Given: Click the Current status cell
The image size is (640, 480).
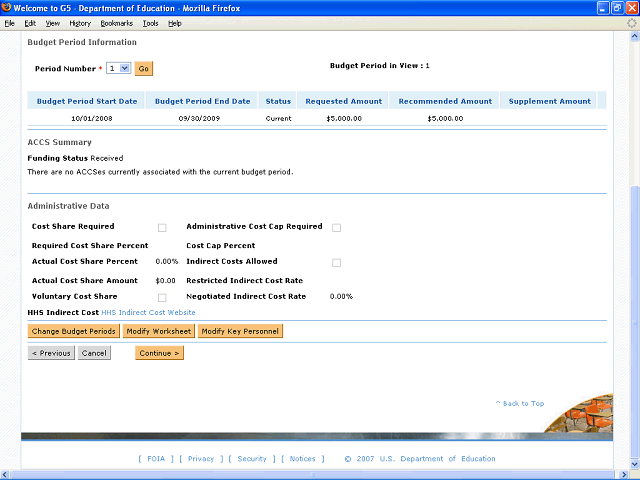Looking at the screenshot, I should (278, 119).
